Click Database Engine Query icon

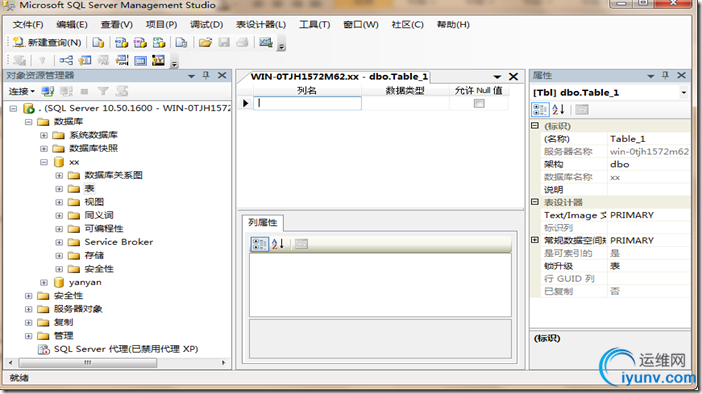[x=98, y=43]
